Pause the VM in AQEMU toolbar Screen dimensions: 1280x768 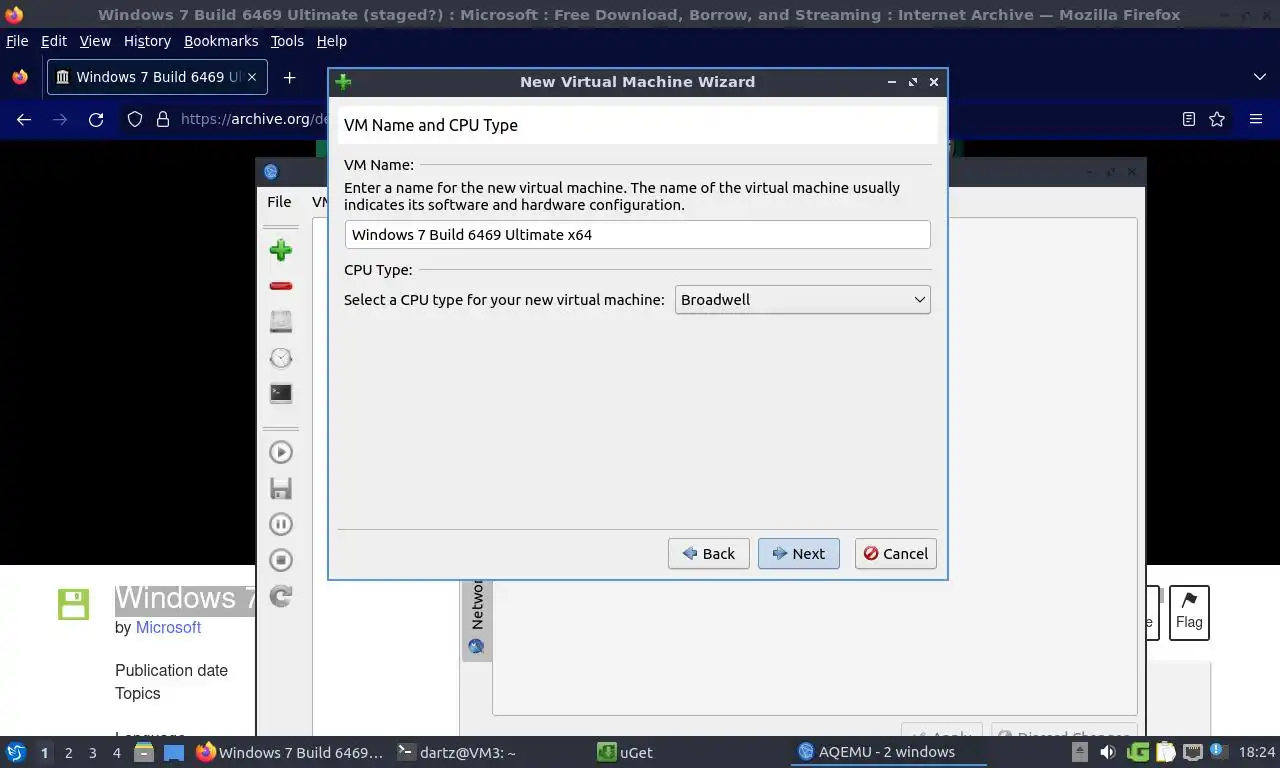pos(281,524)
